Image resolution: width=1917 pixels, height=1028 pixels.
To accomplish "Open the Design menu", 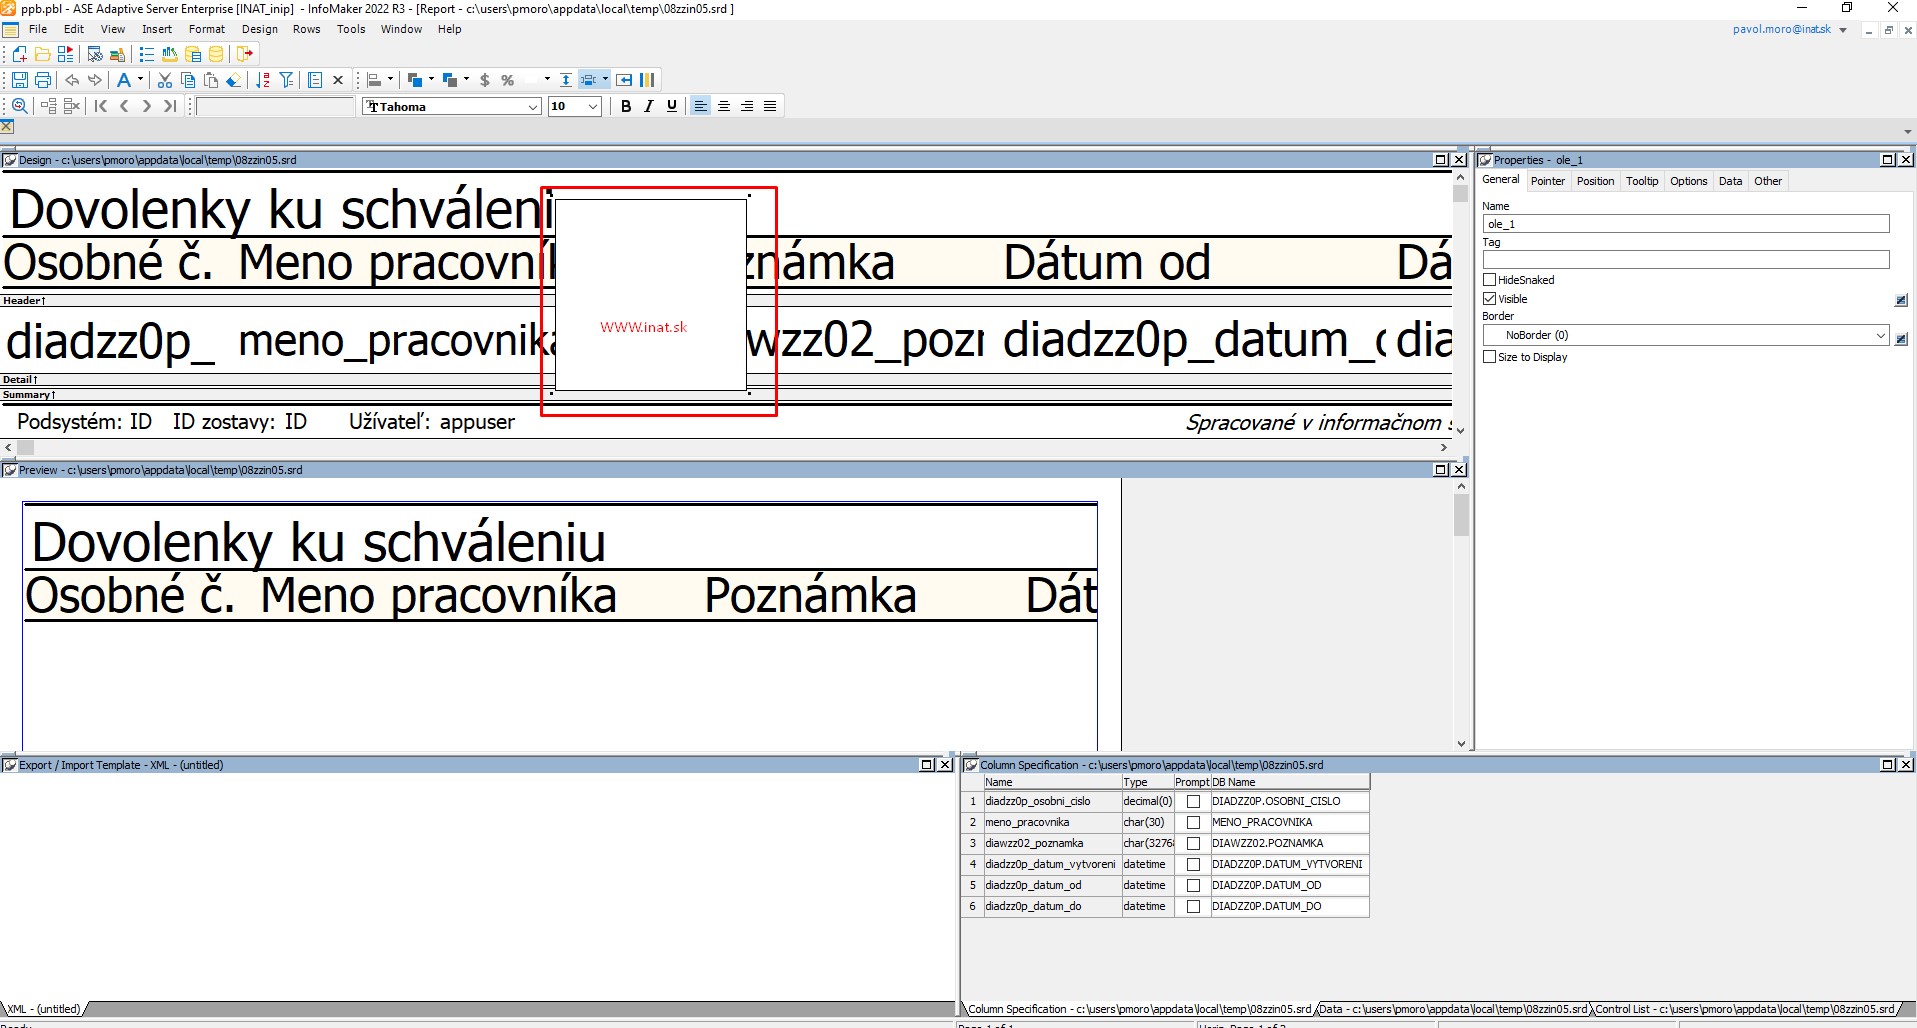I will [x=259, y=29].
